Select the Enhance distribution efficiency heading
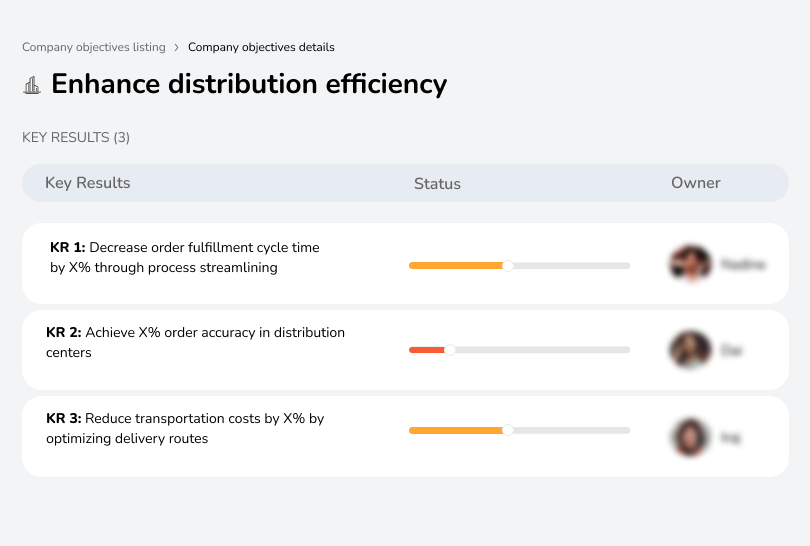 coord(249,84)
